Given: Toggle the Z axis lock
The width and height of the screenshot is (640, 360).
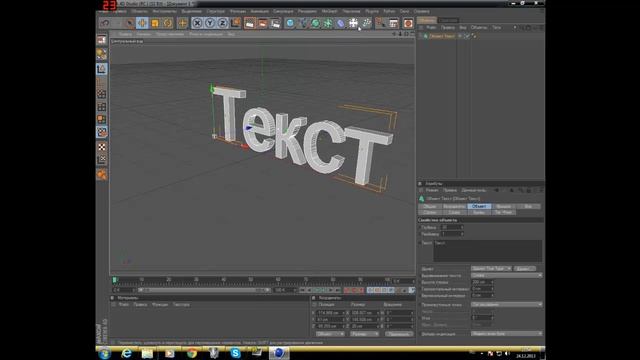Looking at the screenshot, I should pyautogui.click(x=222, y=23).
